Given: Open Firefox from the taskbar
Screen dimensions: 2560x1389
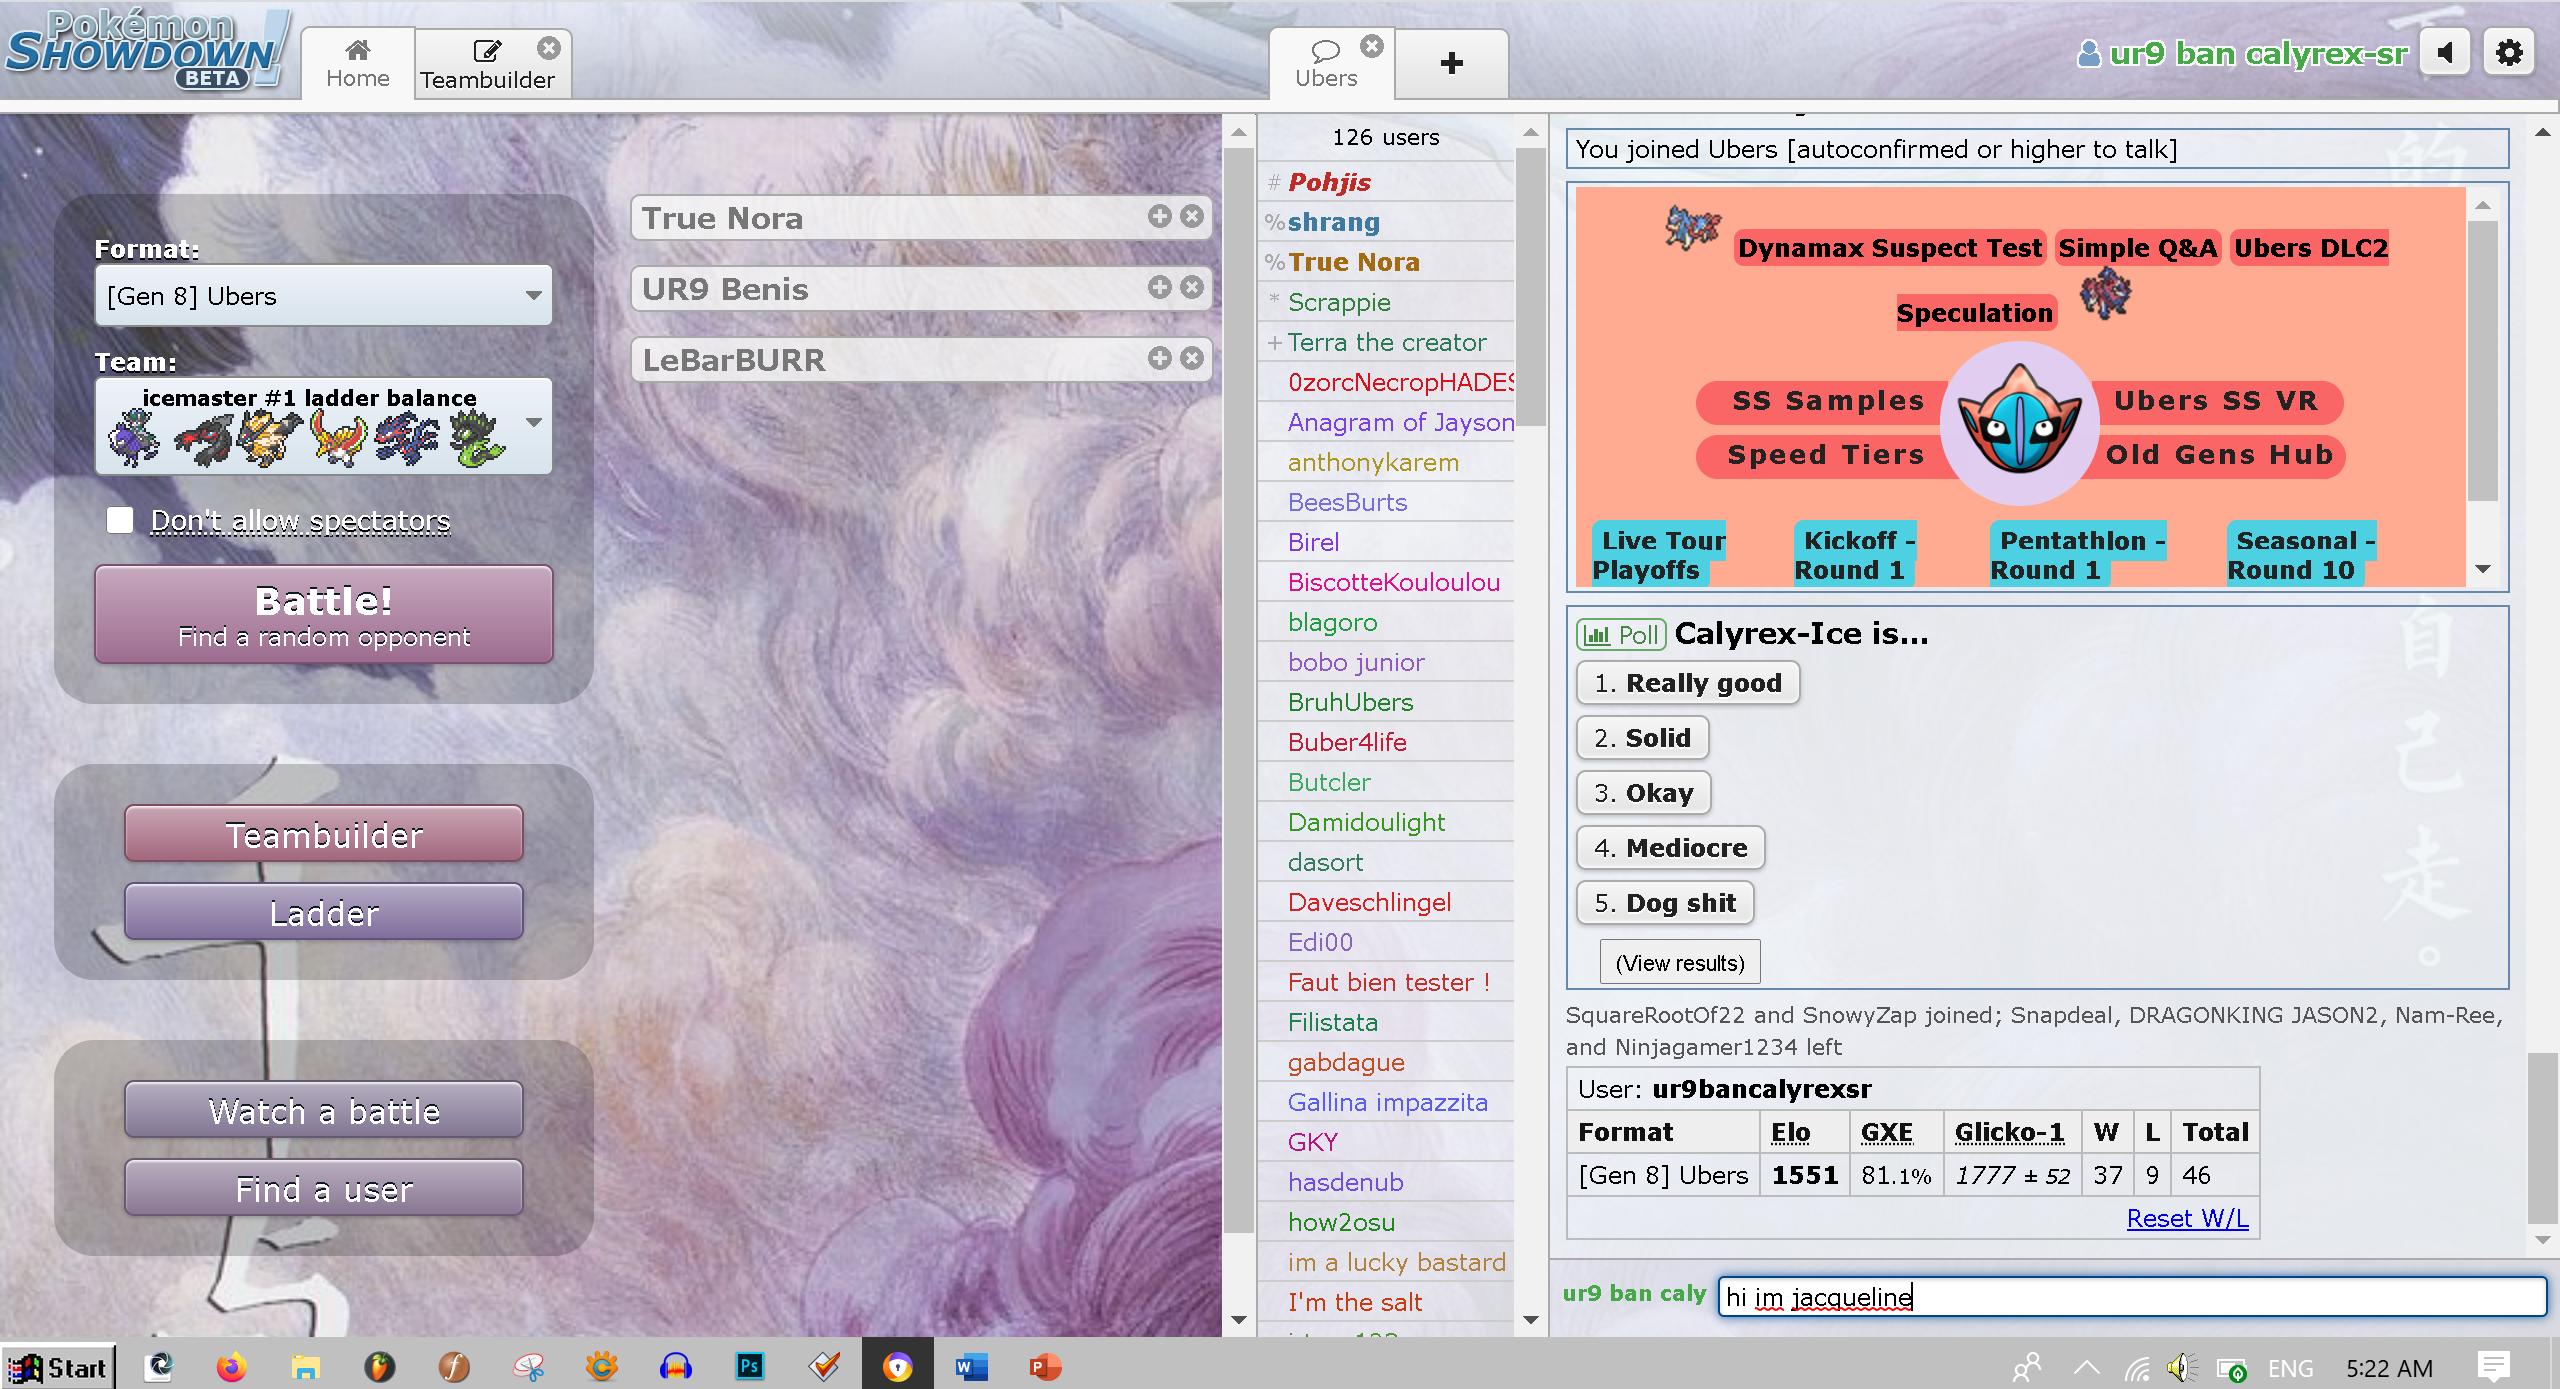Looking at the screenshot, I should pos(231,1366).
